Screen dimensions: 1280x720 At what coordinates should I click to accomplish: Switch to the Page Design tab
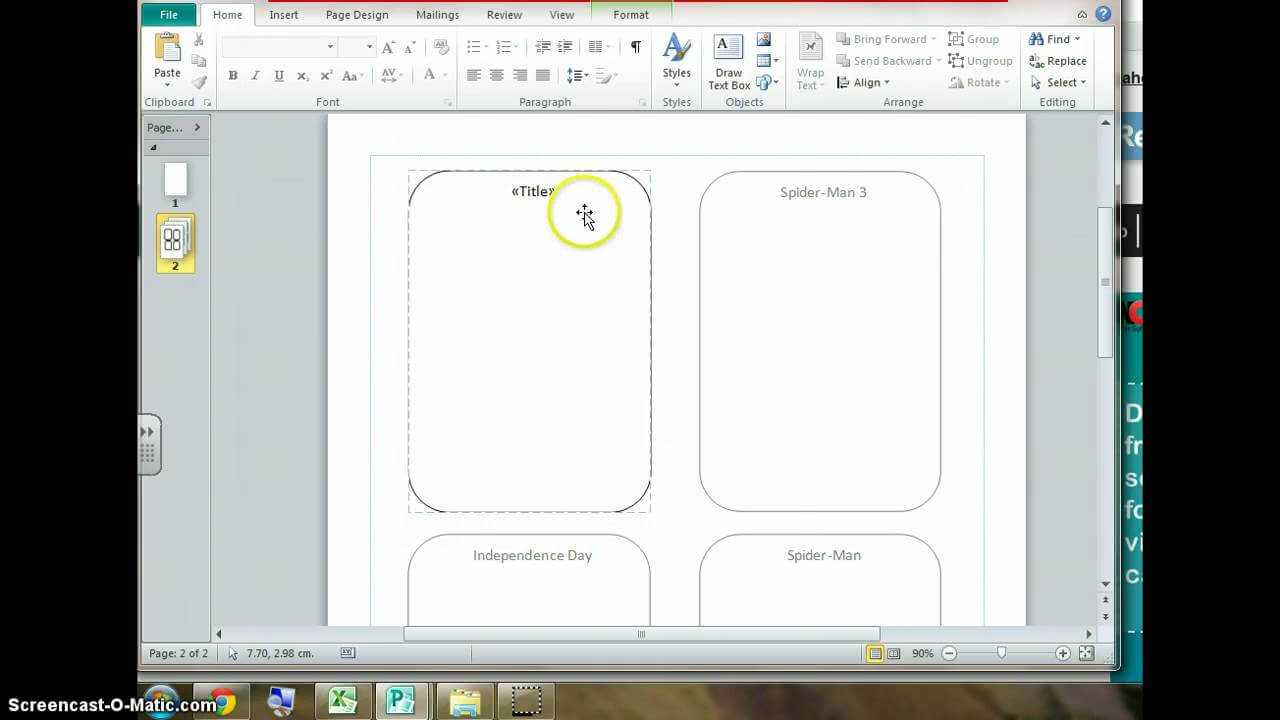coord(357,15)
